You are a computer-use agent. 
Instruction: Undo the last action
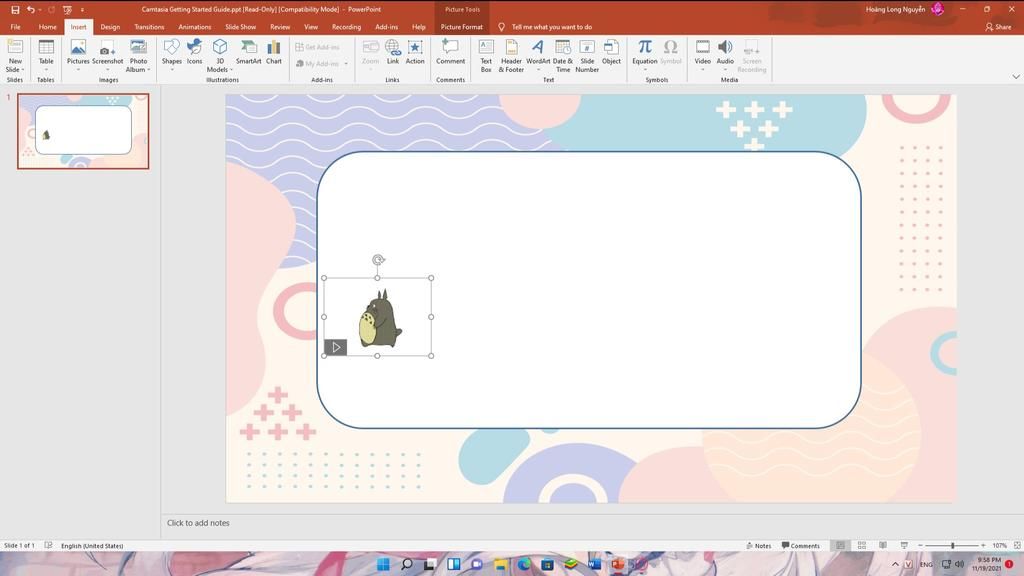click(30, 9)
